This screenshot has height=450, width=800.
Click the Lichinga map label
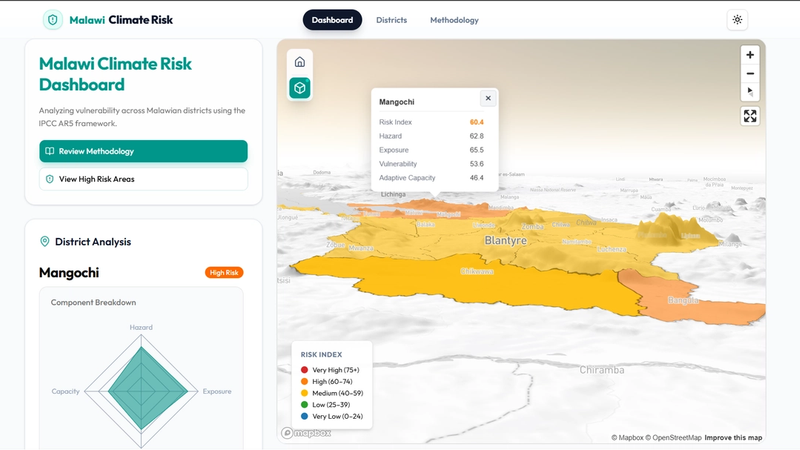(x=393, y=194)
